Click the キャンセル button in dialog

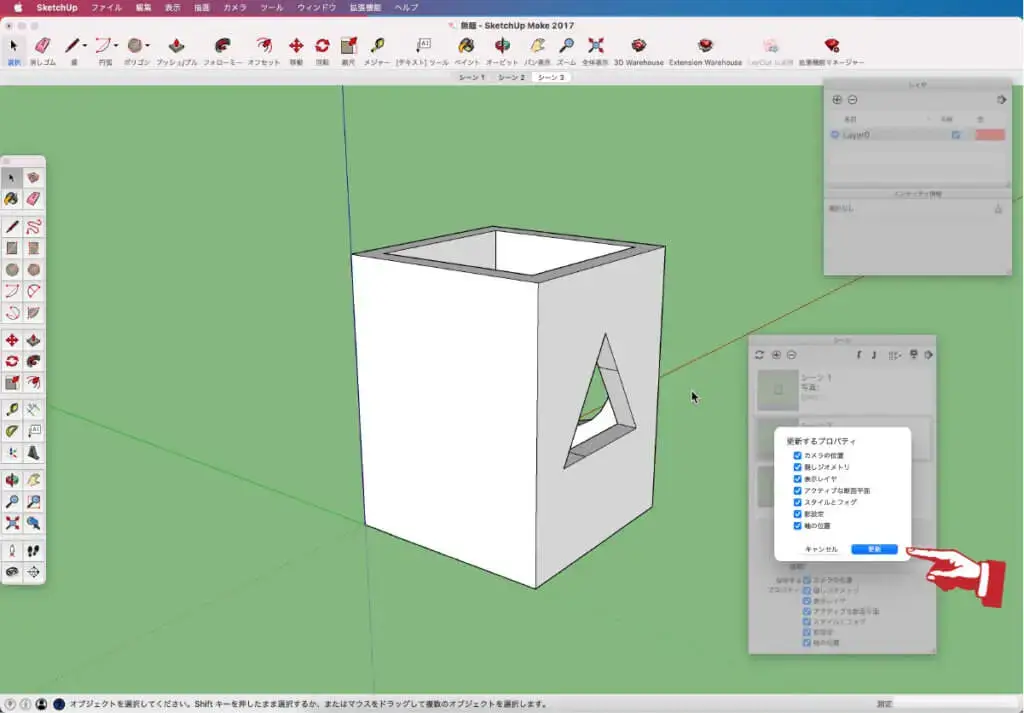click(x=820, y=549)
